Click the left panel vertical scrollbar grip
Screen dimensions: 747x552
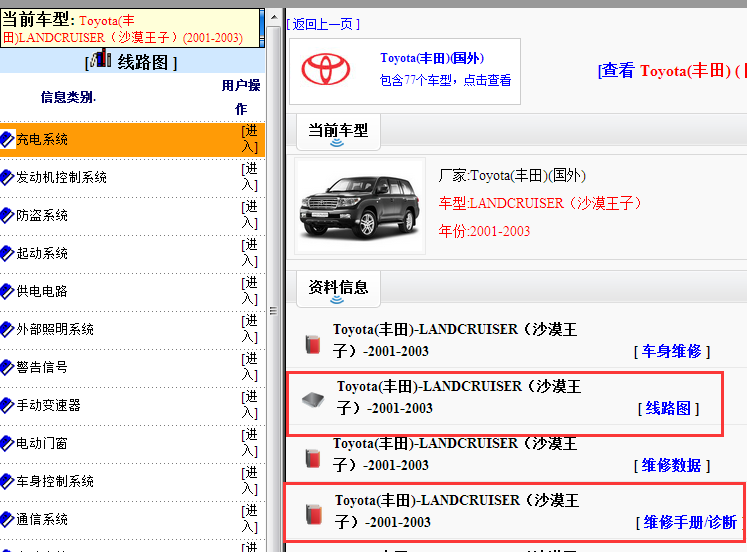[x=273, y=311]
